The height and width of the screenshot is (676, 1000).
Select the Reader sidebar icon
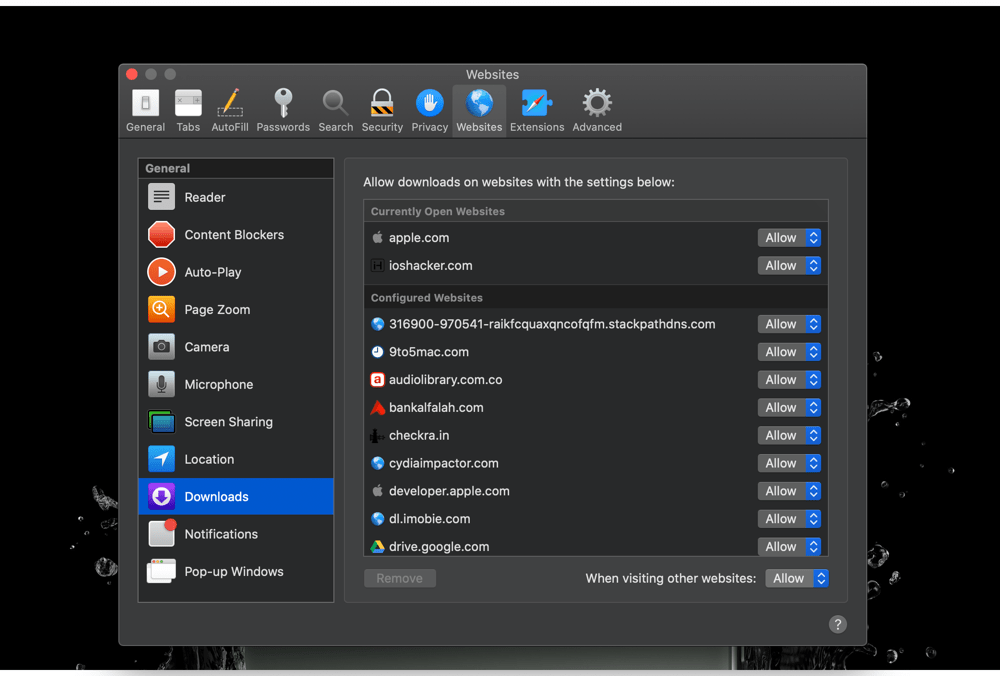[161, 197]
